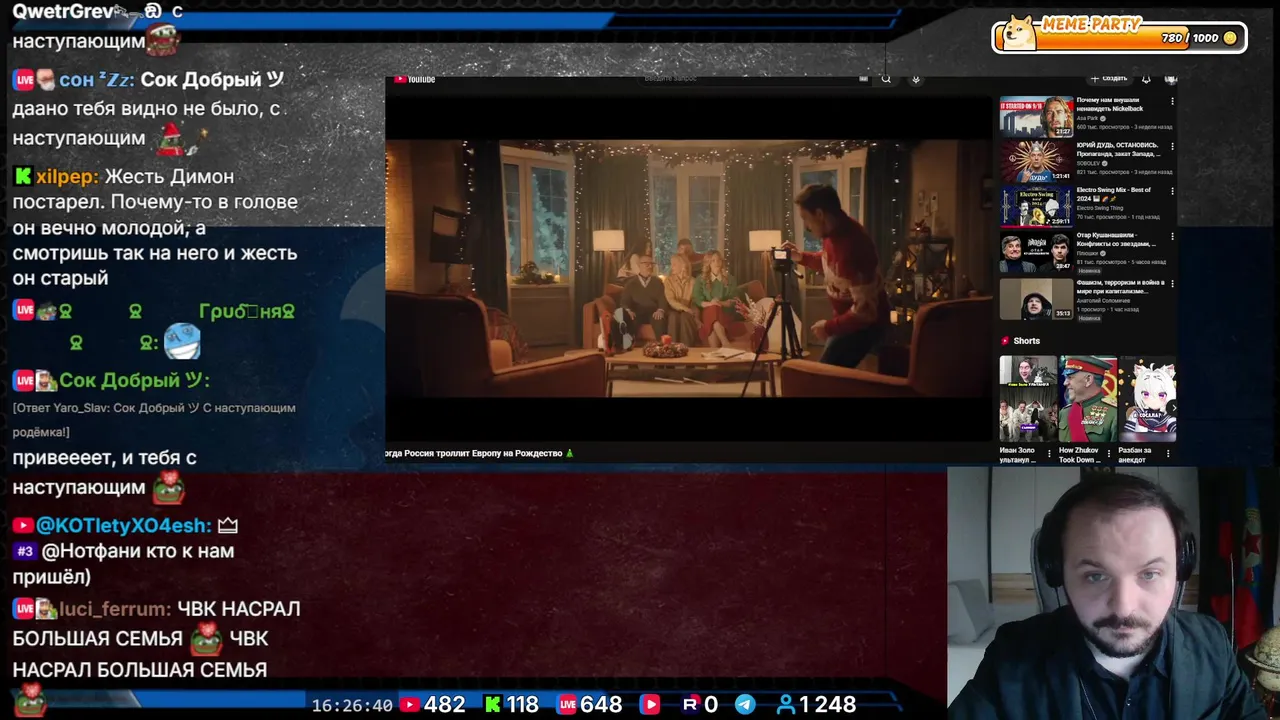Open "Почему нам внушали ненавидеть Nickelback" title
1280x720 pixels.
(1110, 104)
